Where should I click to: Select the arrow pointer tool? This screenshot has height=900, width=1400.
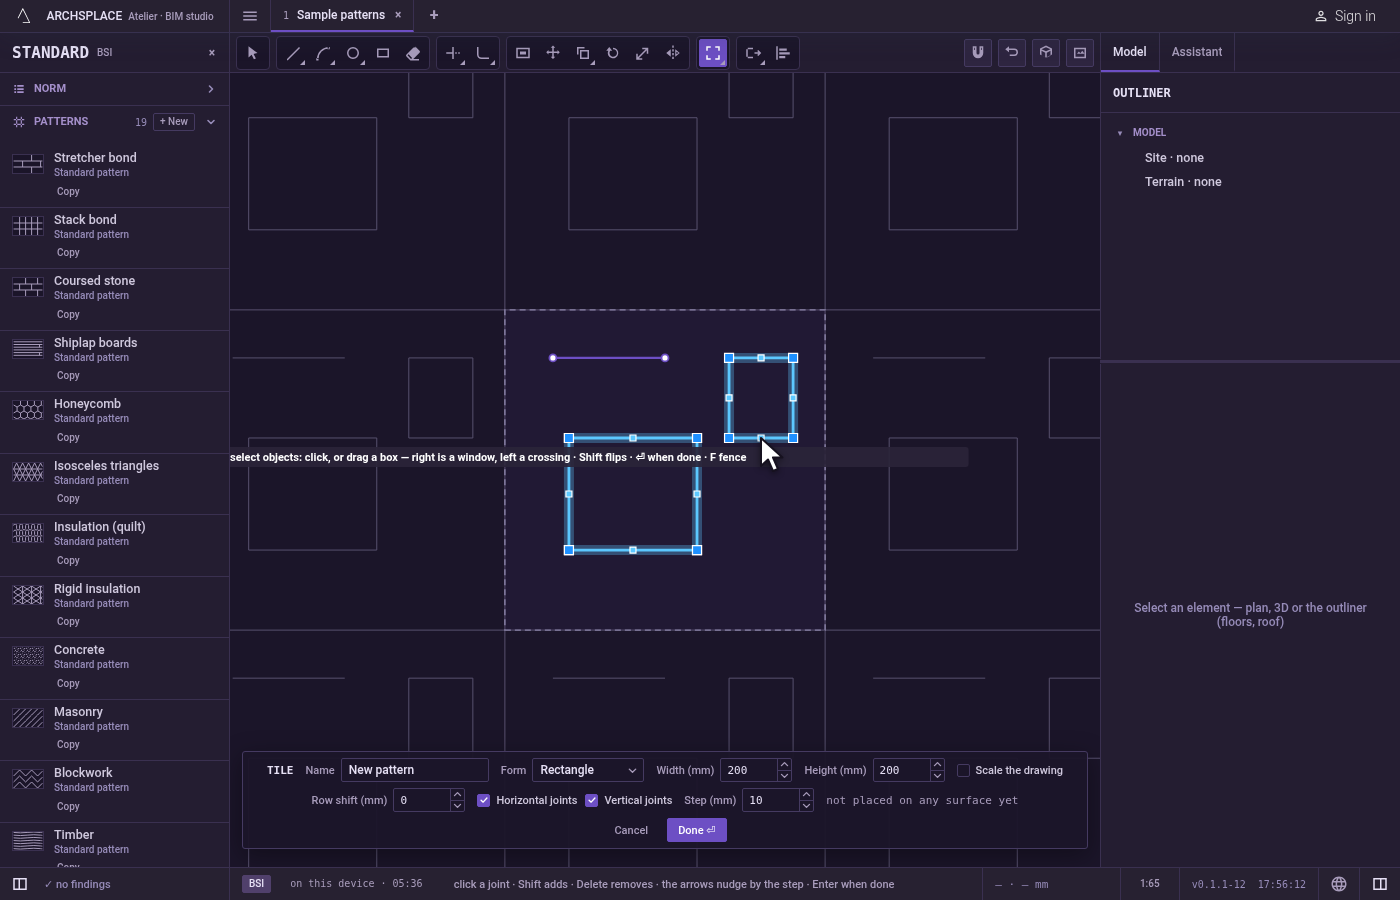pyautogui.click(x=252, y=53)
